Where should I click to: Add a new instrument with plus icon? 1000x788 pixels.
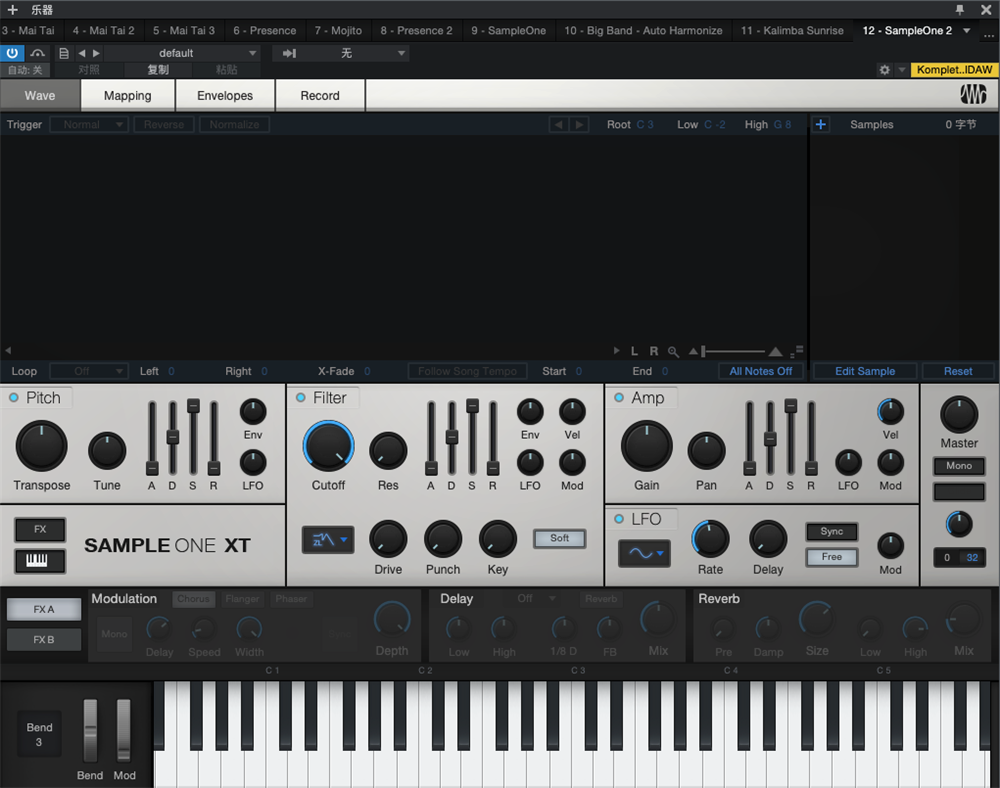coord(12,10)
